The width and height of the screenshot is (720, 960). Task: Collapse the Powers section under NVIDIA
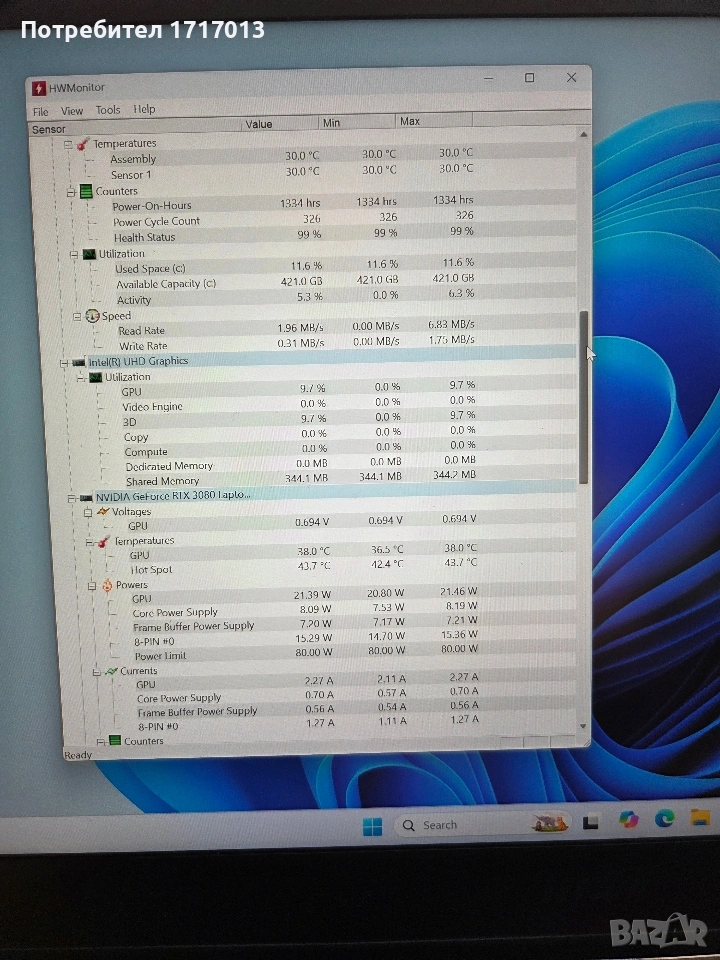click(x=93, y=585)
